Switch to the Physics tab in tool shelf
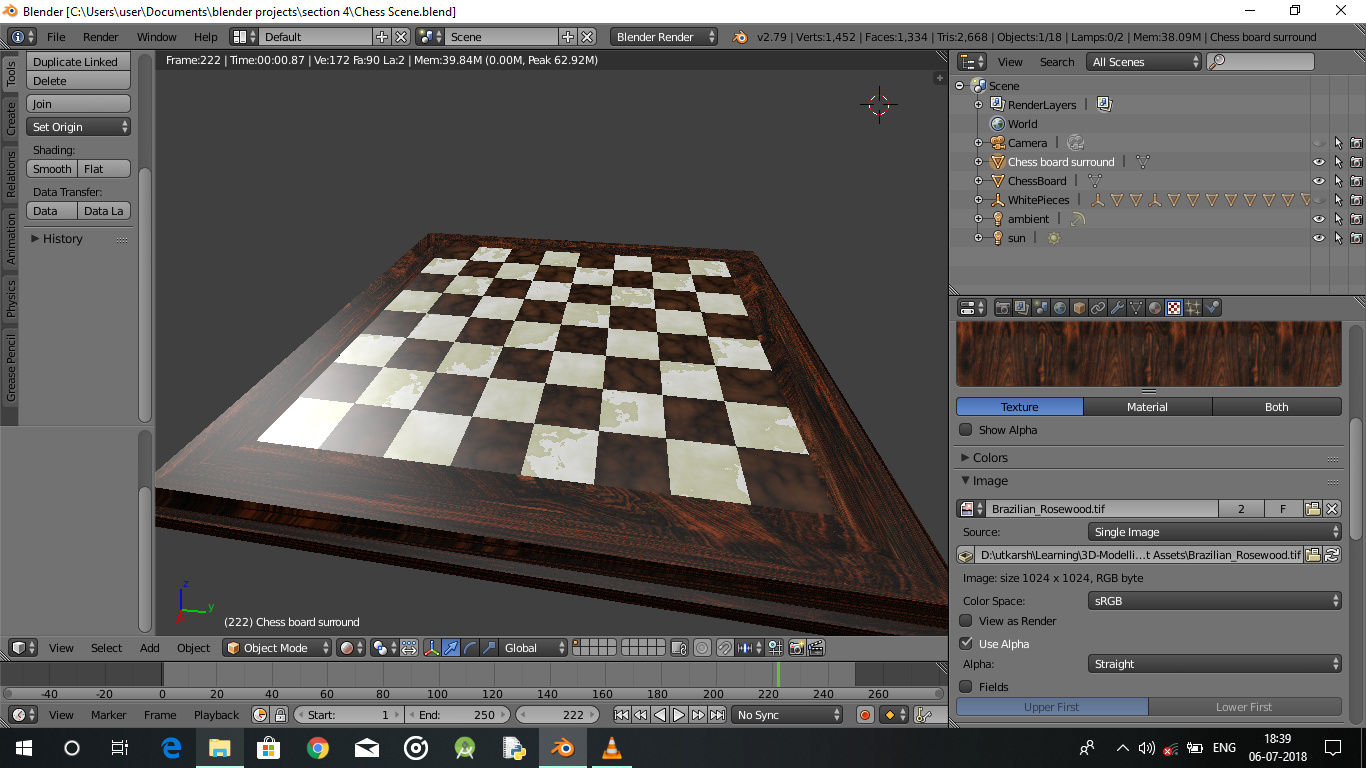The height and width of the screenshot is (768, 1366). click(x=11, y=298)
